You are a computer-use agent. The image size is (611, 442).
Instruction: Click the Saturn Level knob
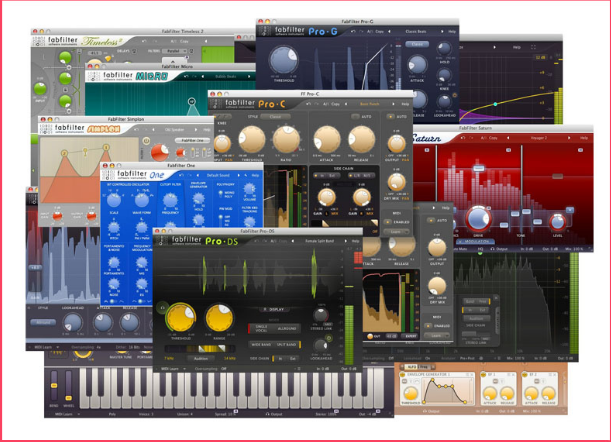coord(557,222)
